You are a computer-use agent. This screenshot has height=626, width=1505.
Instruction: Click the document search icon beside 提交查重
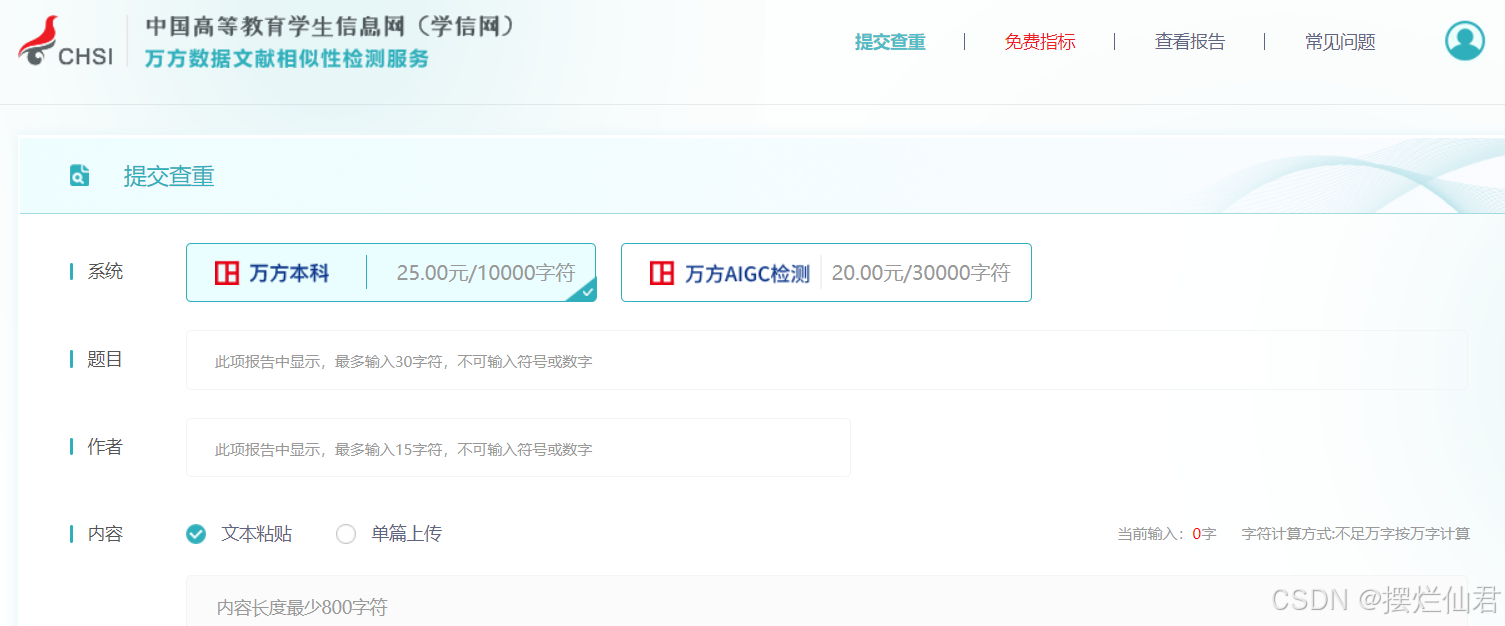point(79,176)
